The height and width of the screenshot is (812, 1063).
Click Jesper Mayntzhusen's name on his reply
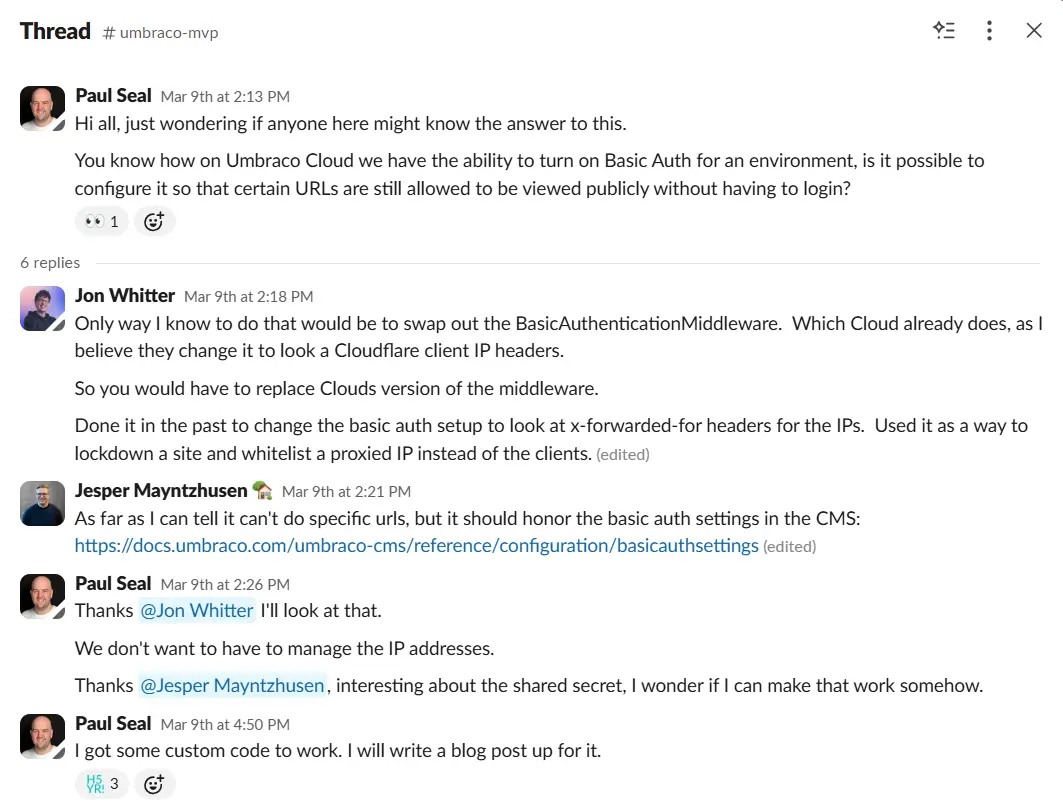tap(161, 491)
